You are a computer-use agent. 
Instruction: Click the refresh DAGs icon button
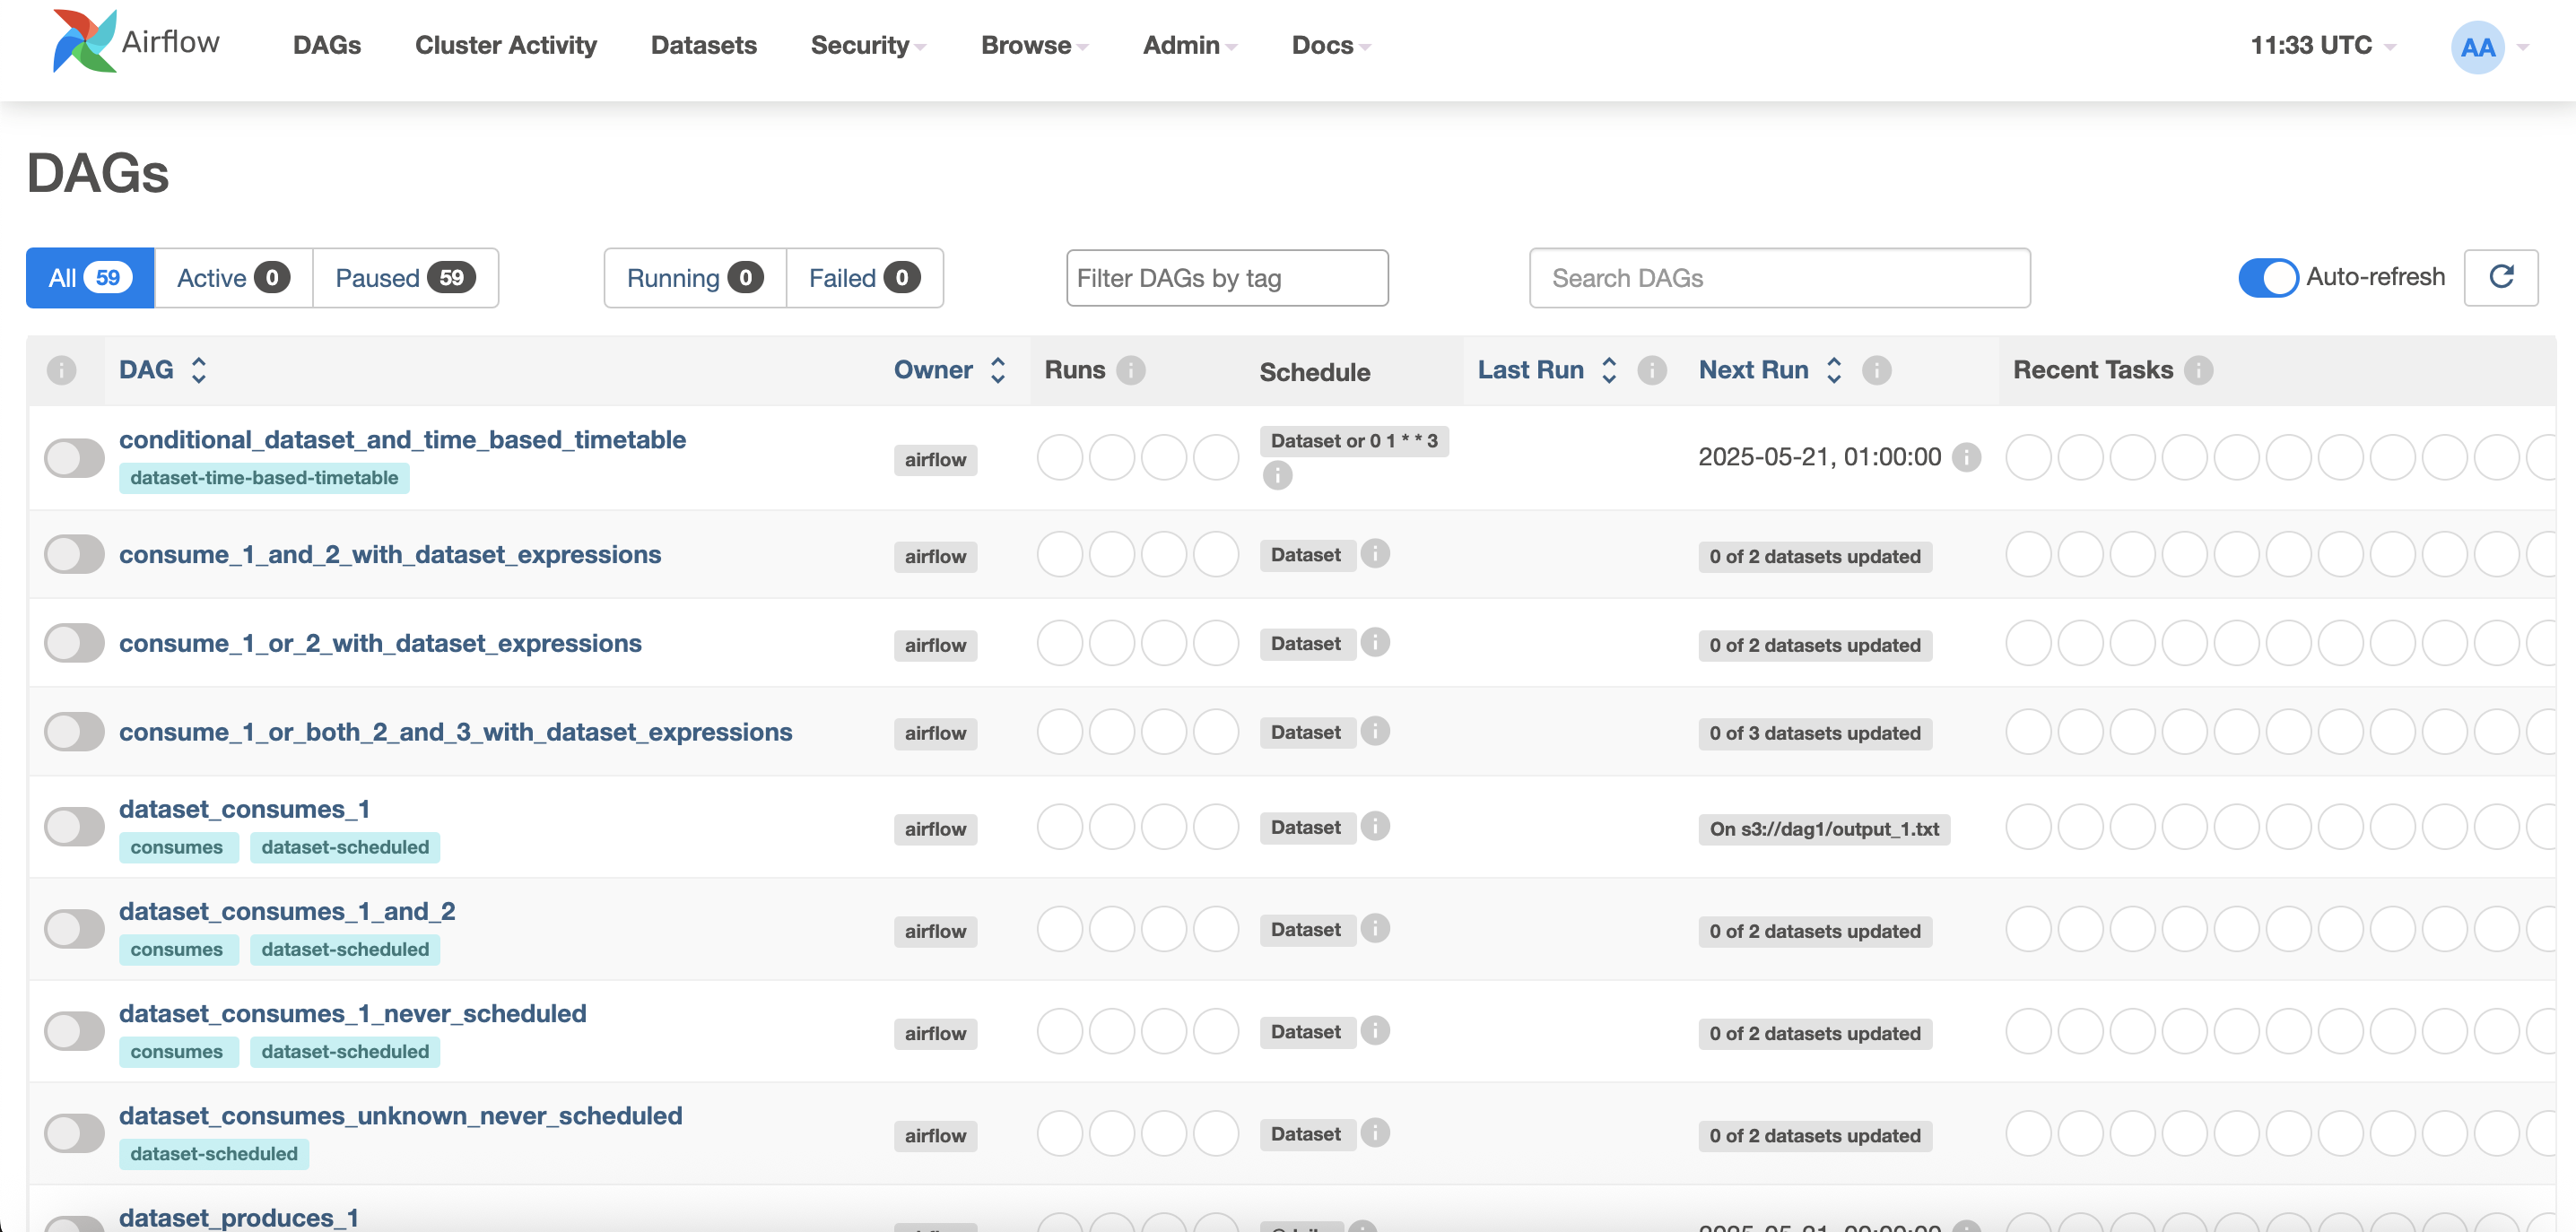(2500, 277)
